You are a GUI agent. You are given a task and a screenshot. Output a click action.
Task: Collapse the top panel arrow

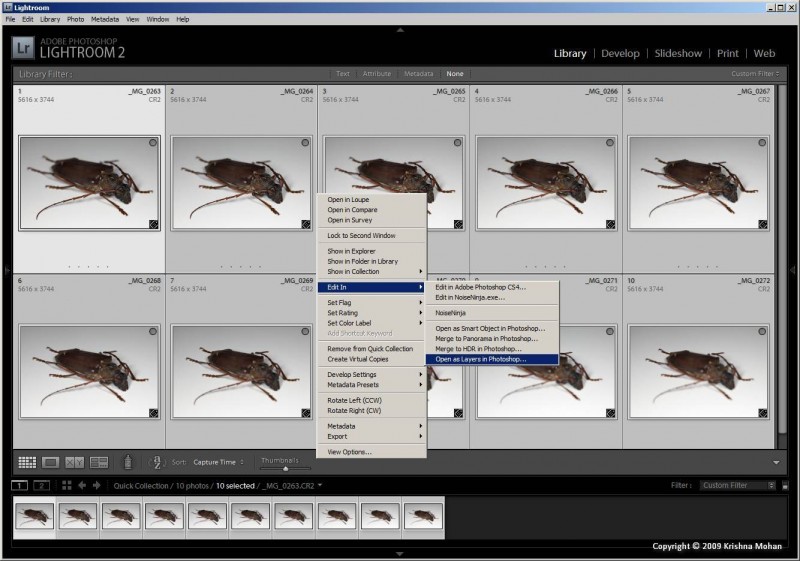[400, 30]
